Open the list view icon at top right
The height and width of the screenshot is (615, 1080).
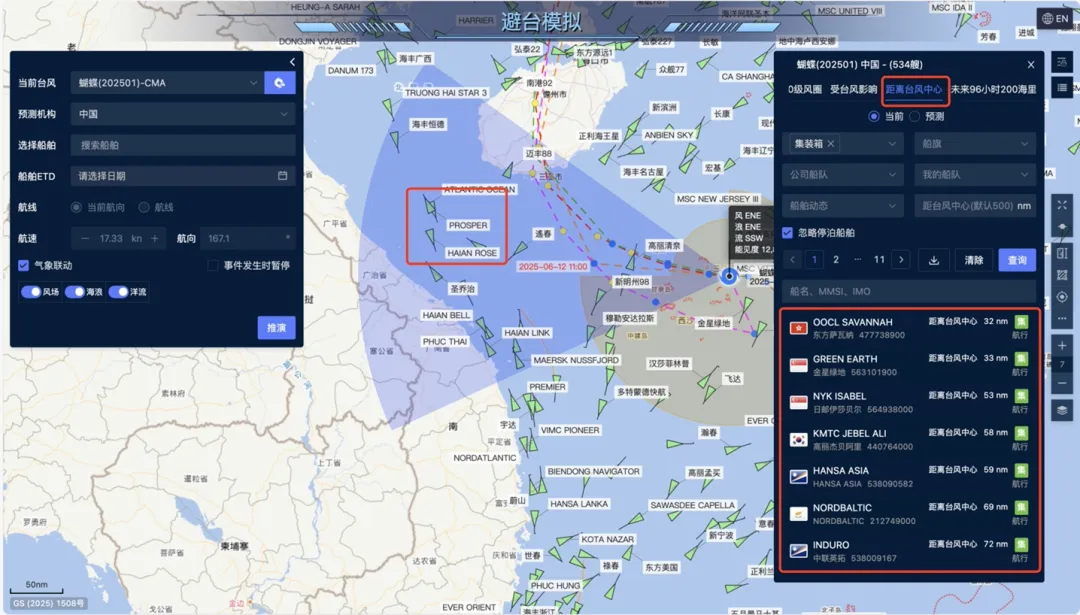(x=1062, y=88)
